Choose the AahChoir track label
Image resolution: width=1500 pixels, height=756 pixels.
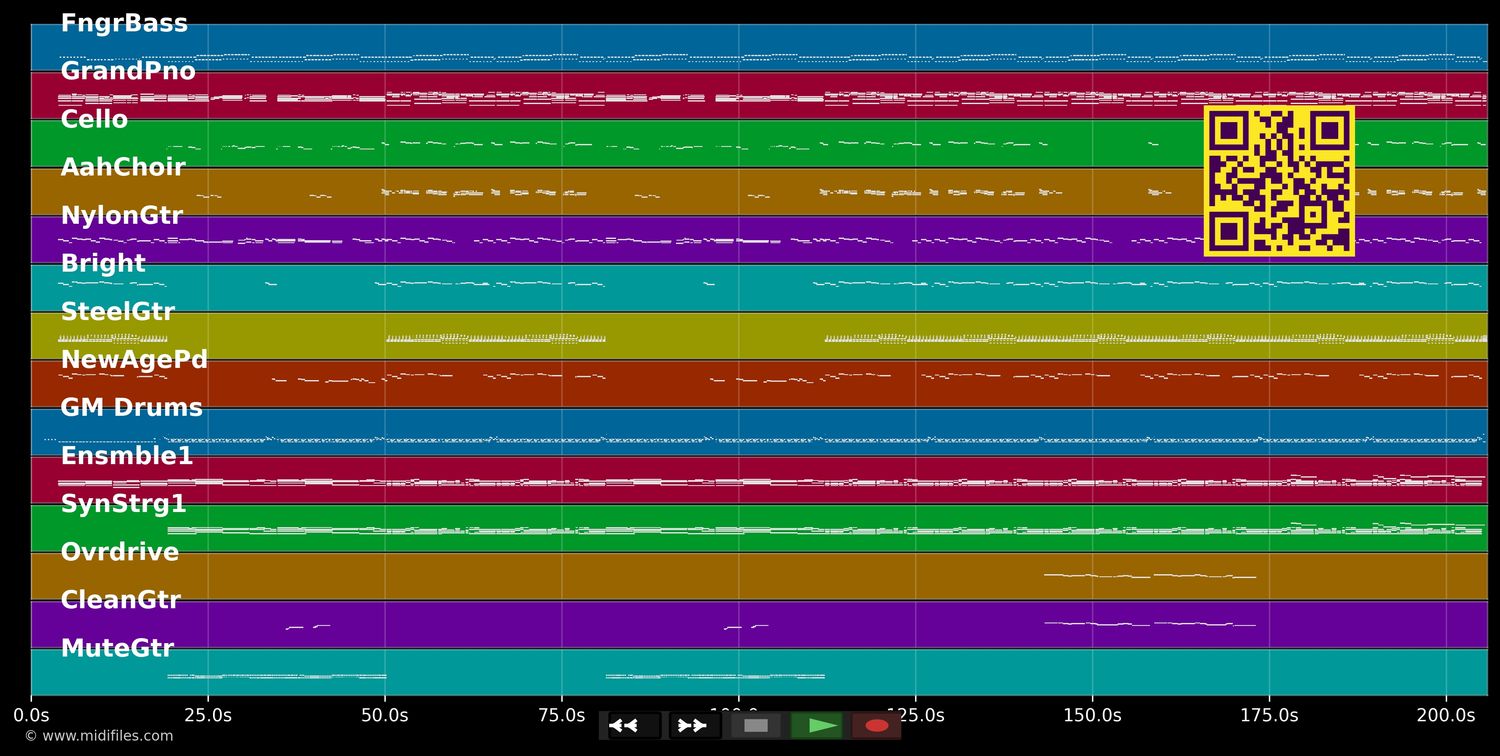[x=123, y=167]
